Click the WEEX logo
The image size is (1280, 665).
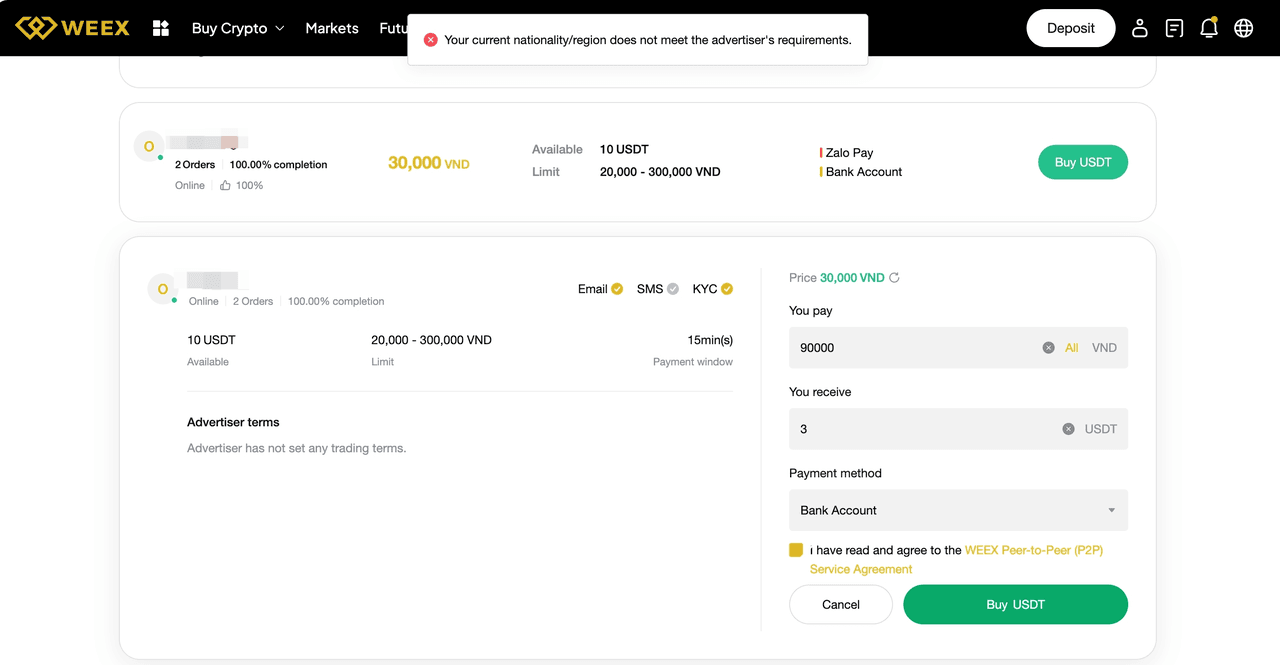tap(72, 28)
